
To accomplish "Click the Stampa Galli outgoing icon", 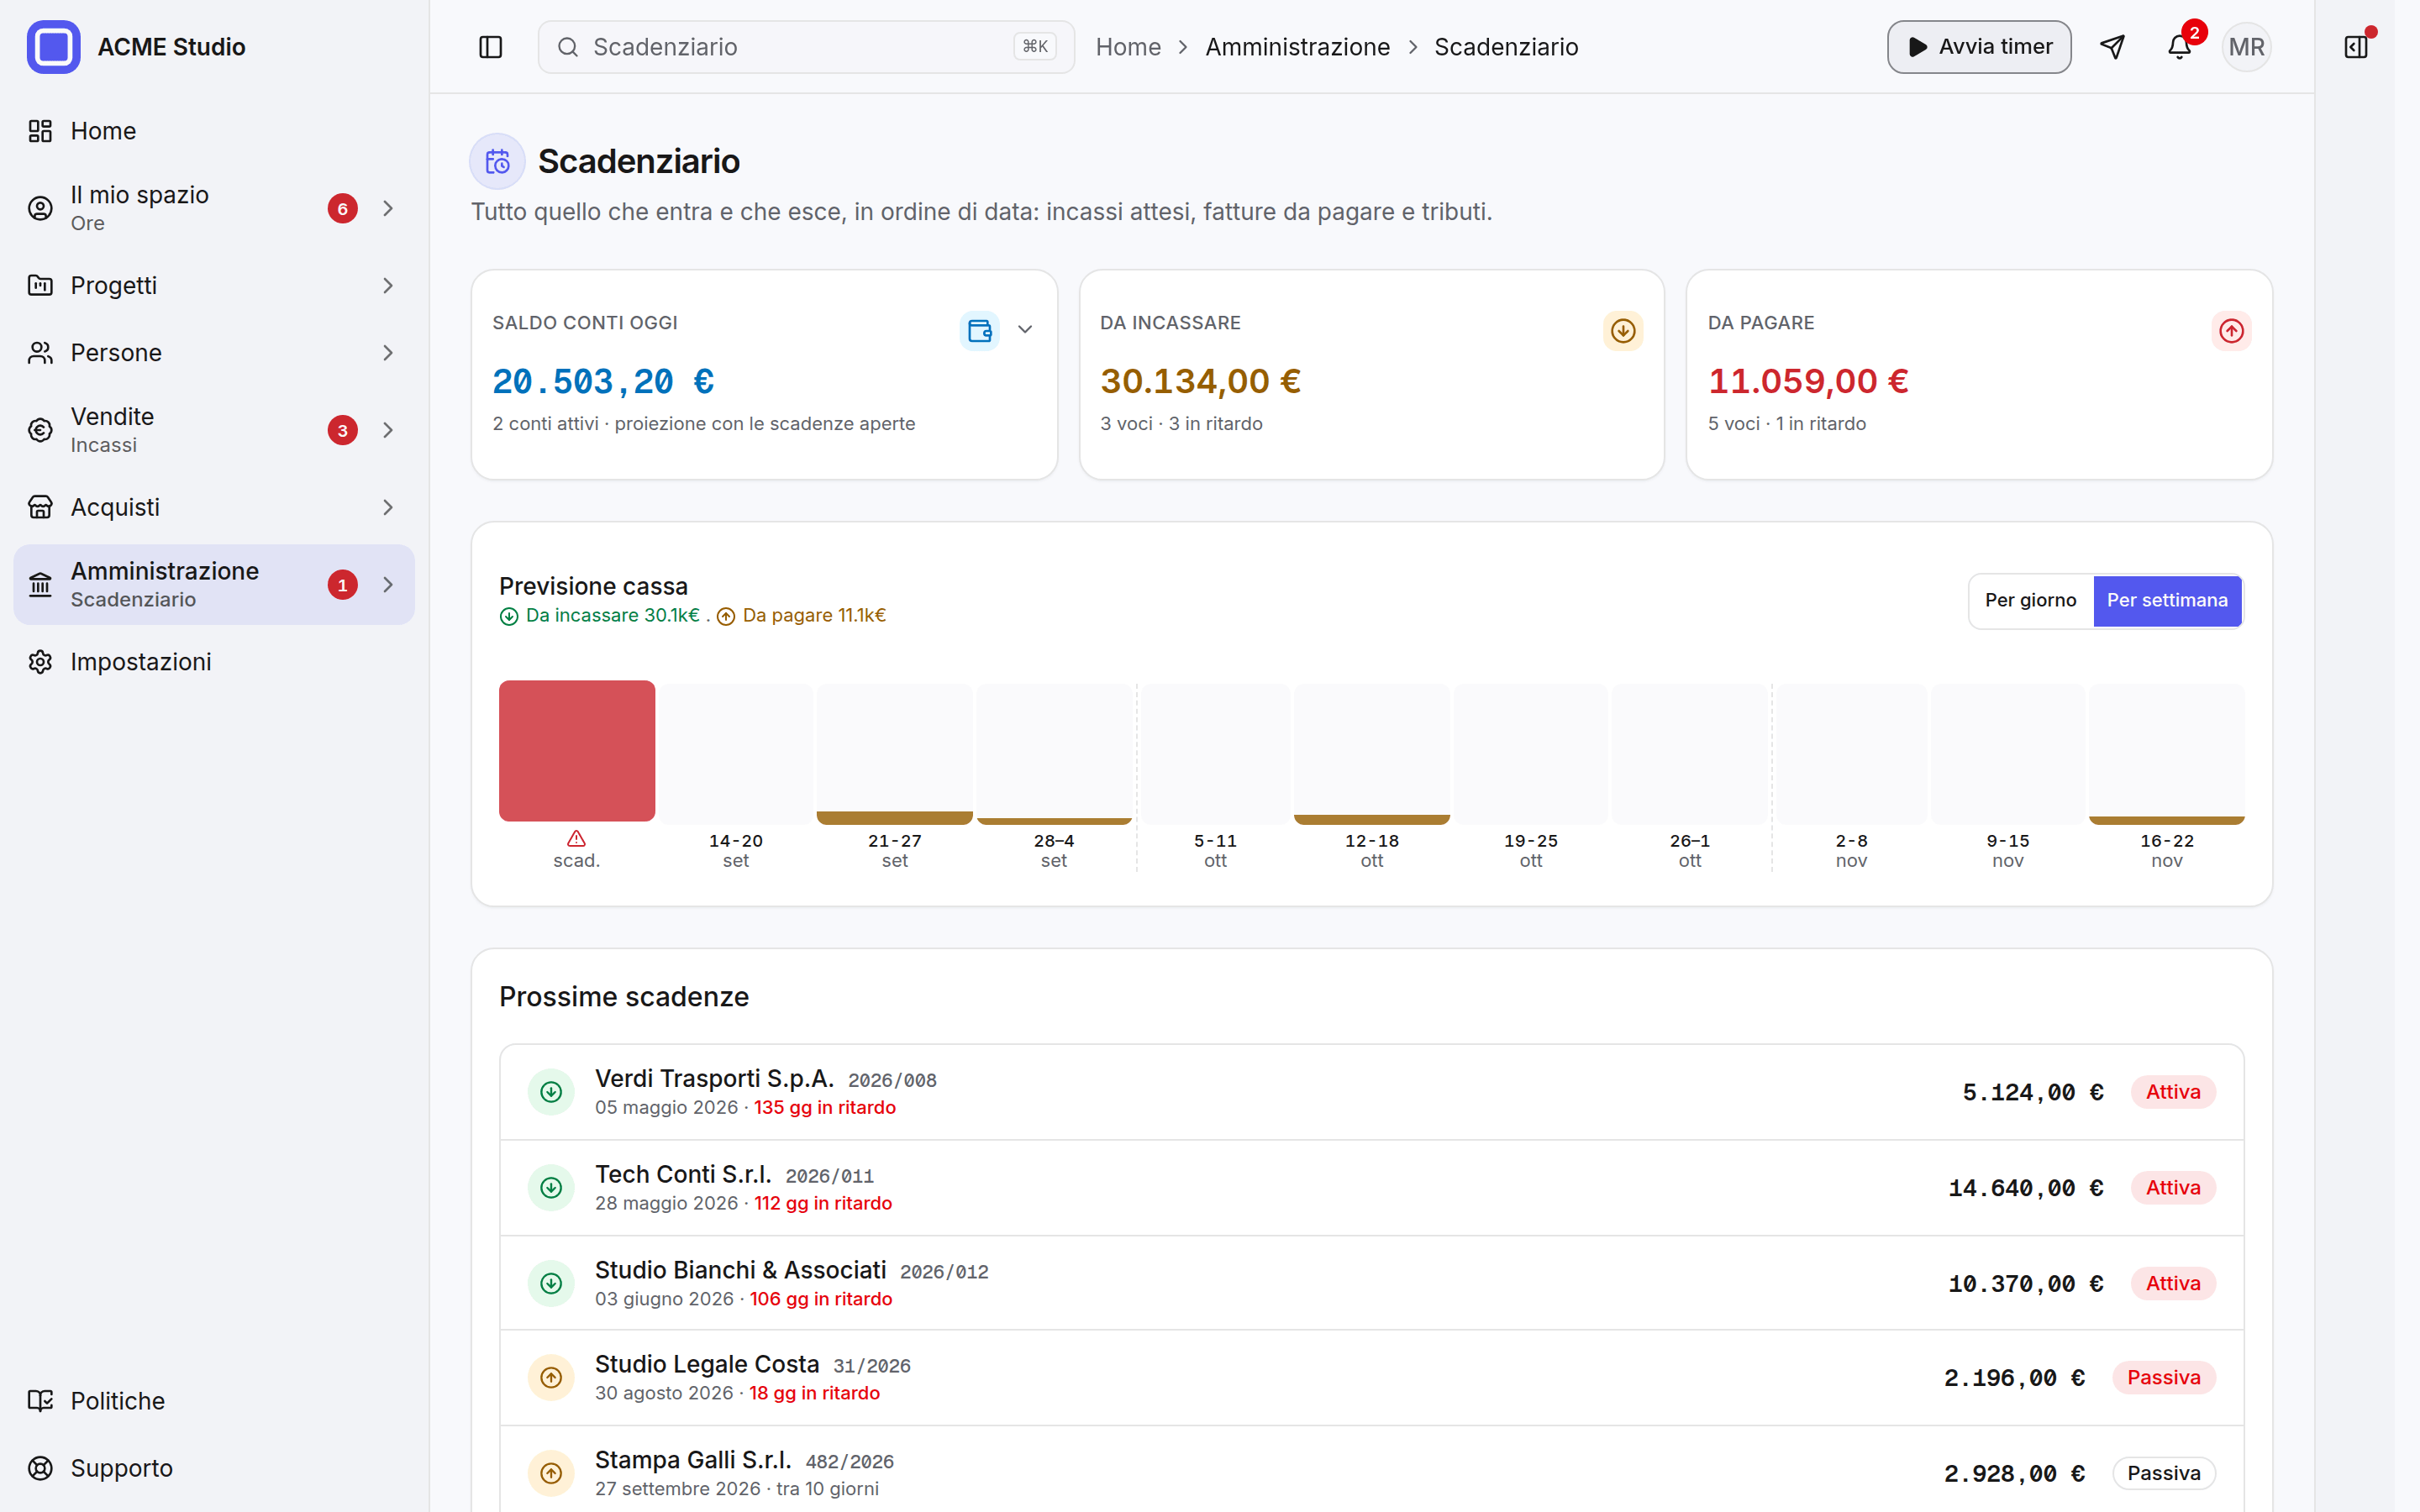I will 551,1473.
